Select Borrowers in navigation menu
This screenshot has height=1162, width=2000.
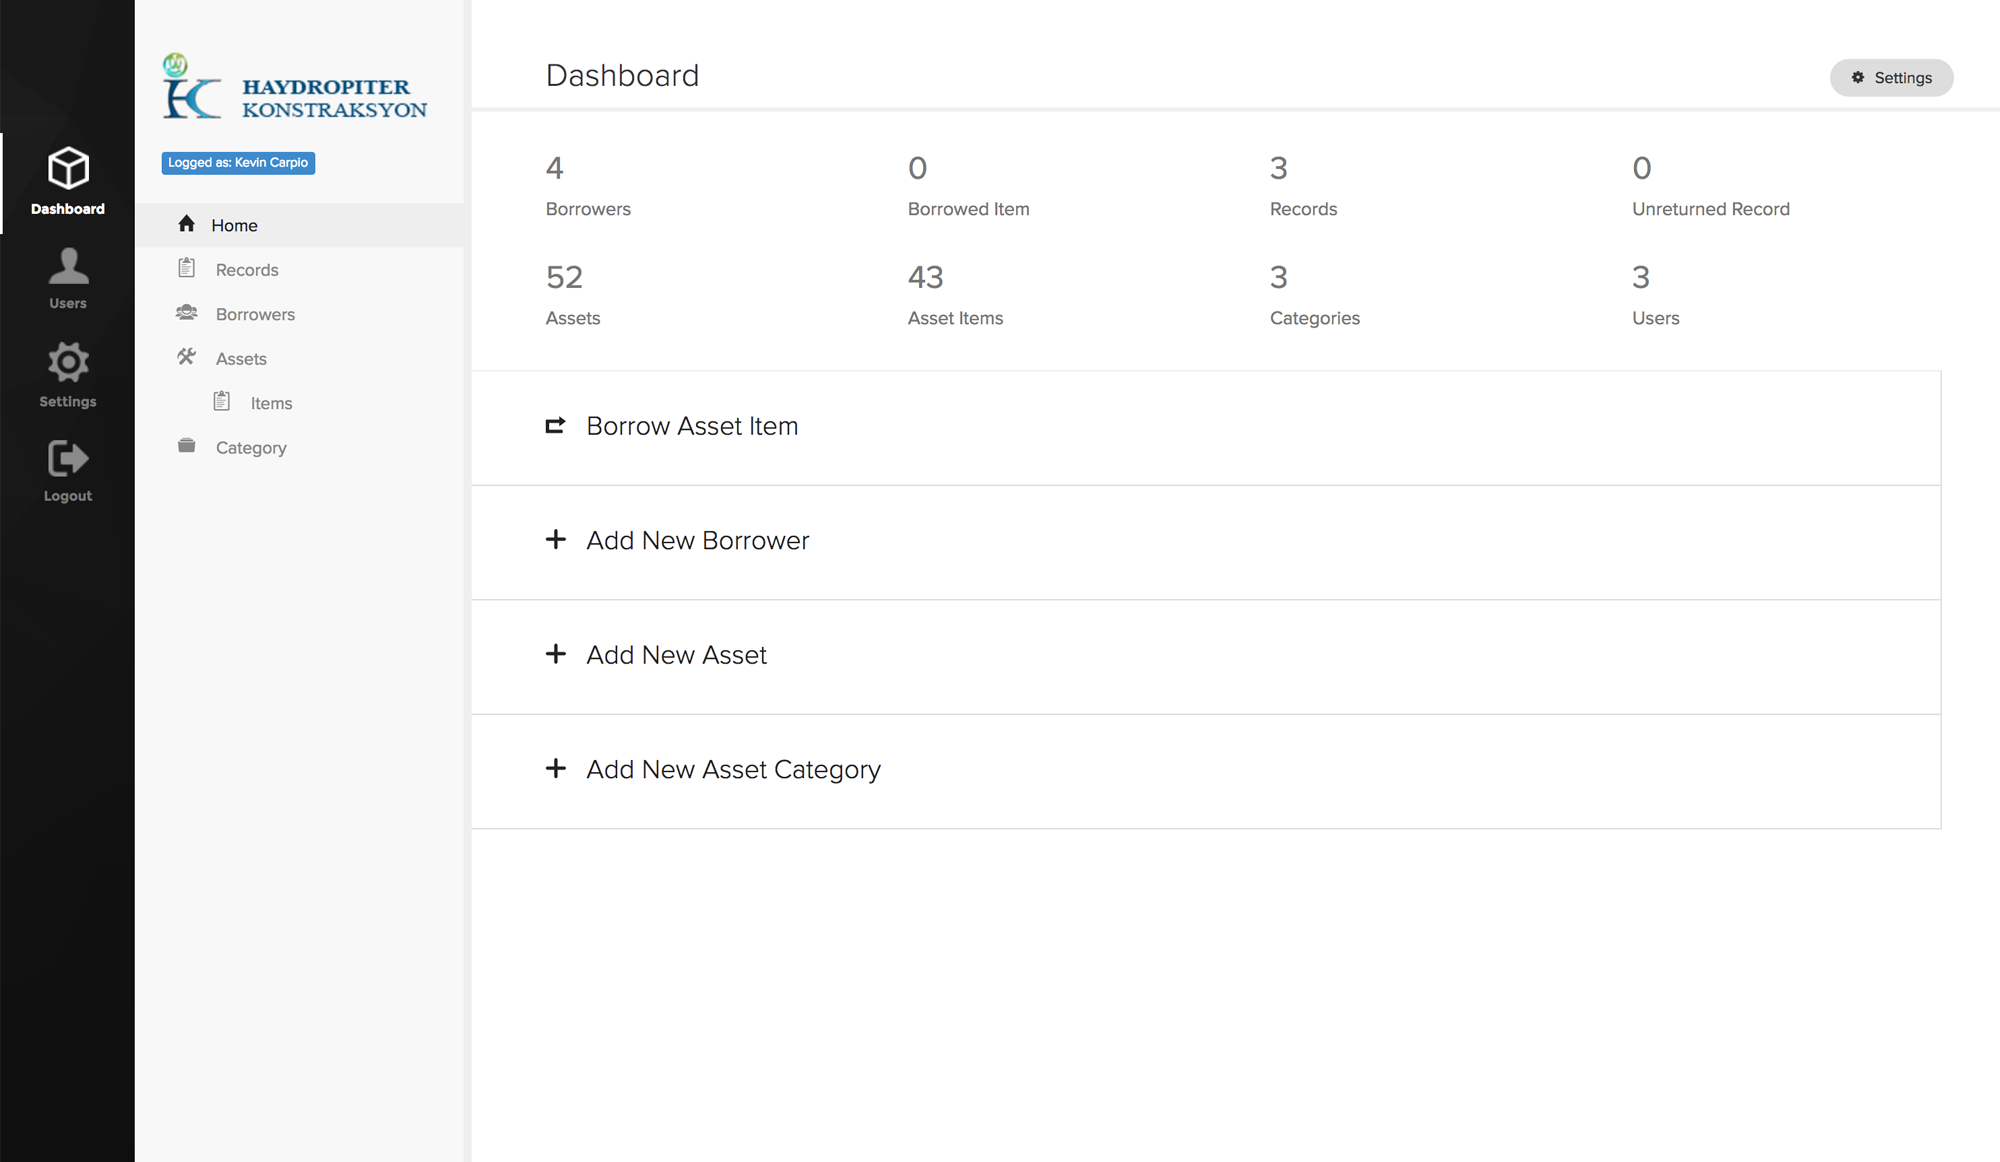tap(255, 314)
